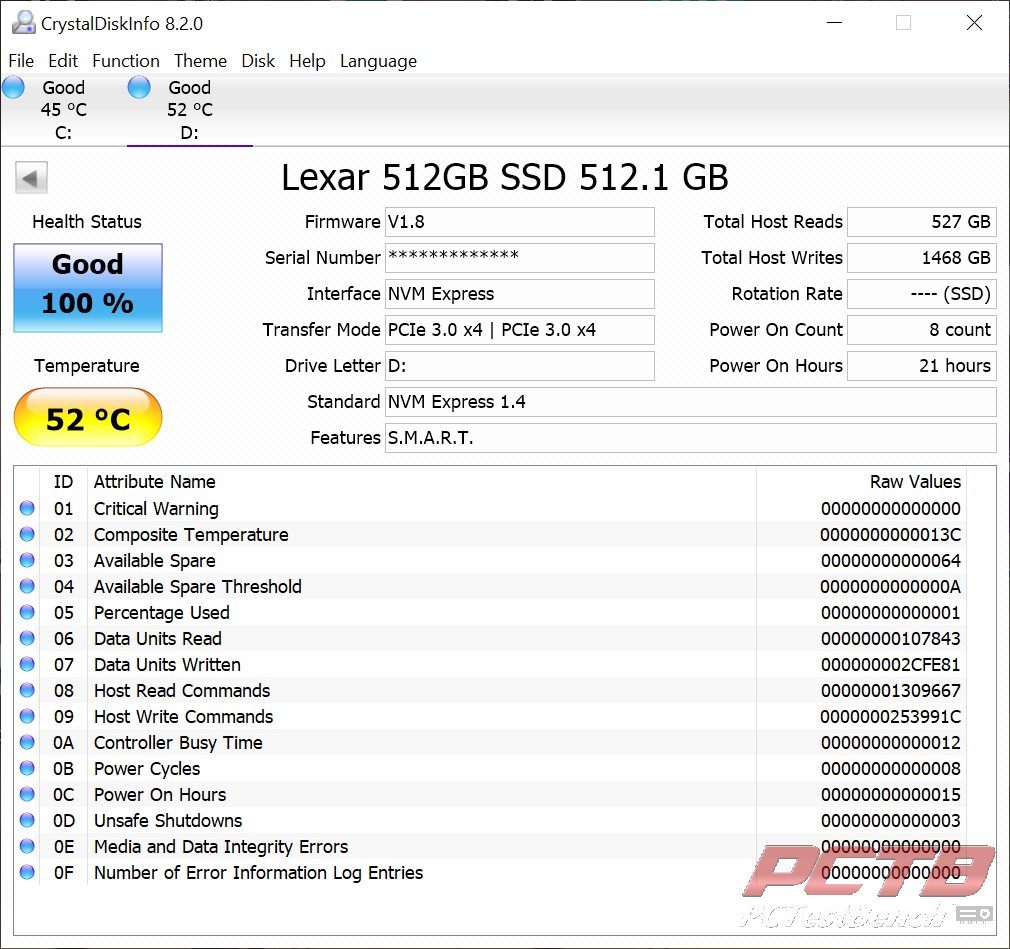
Task: Click the Raw Values column header
Action: pos(861,481)
